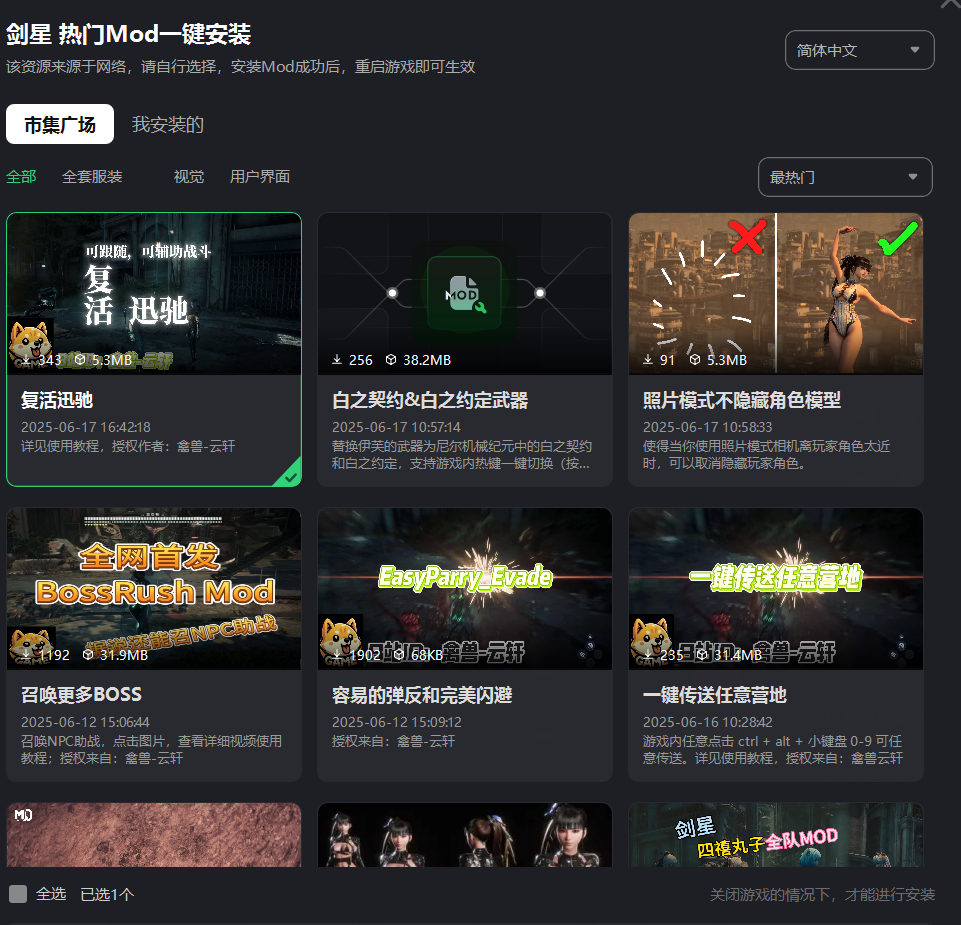Click the cube icon beside 38.2MB
Screen dimensions: 961x925
(x=390, y=360)
